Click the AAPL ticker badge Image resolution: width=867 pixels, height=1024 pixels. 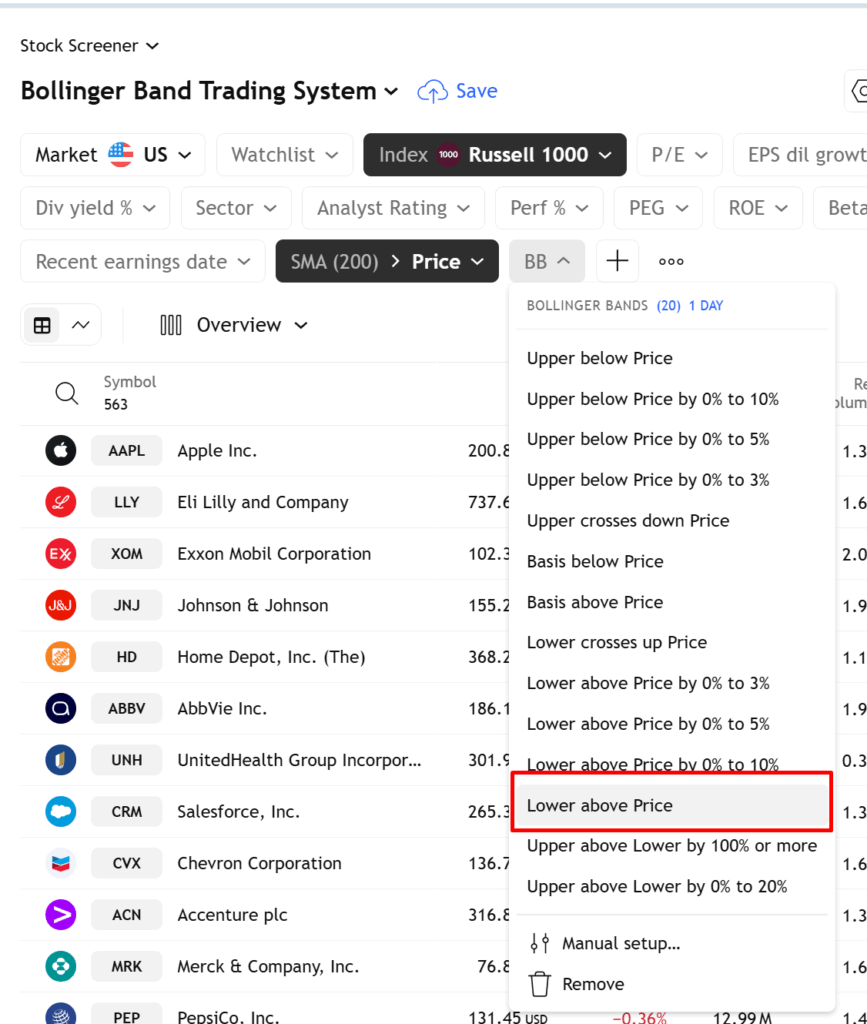(127, 451)
